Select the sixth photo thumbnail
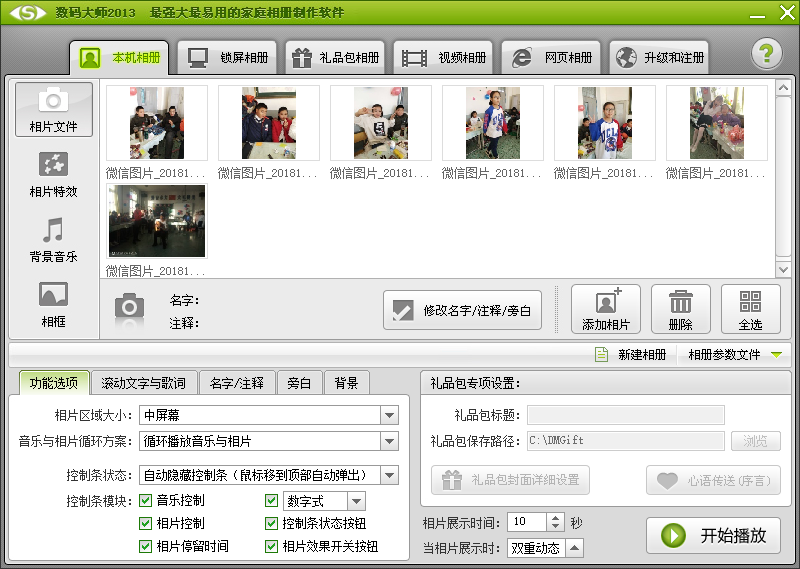The image size is (800, 569). (x=717, y=123)
